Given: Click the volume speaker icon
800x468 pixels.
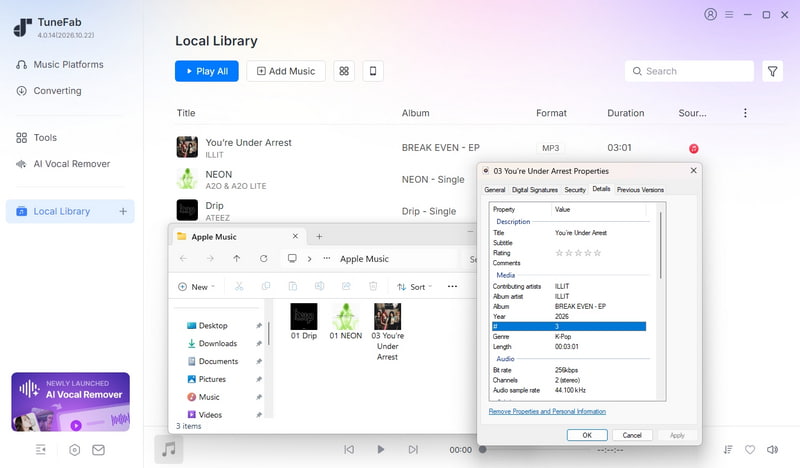Looking at the screenshot, I should [x=772, y=450].
